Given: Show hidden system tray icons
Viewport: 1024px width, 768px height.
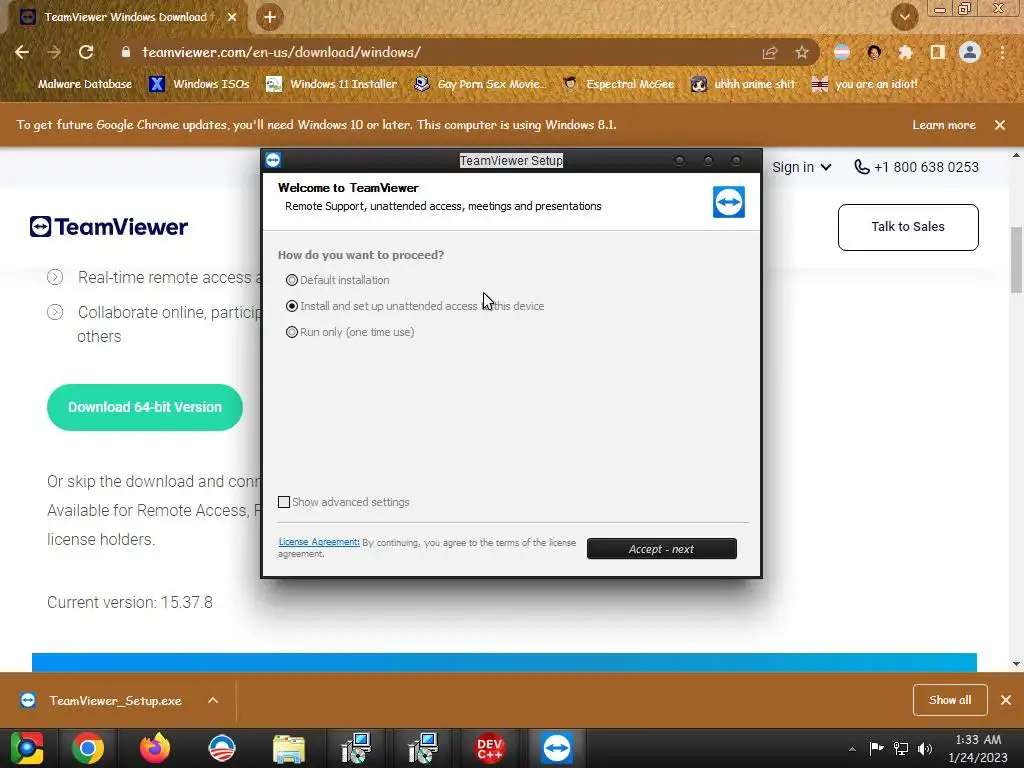Looking at the screenshot, I should tap(852, 749).
